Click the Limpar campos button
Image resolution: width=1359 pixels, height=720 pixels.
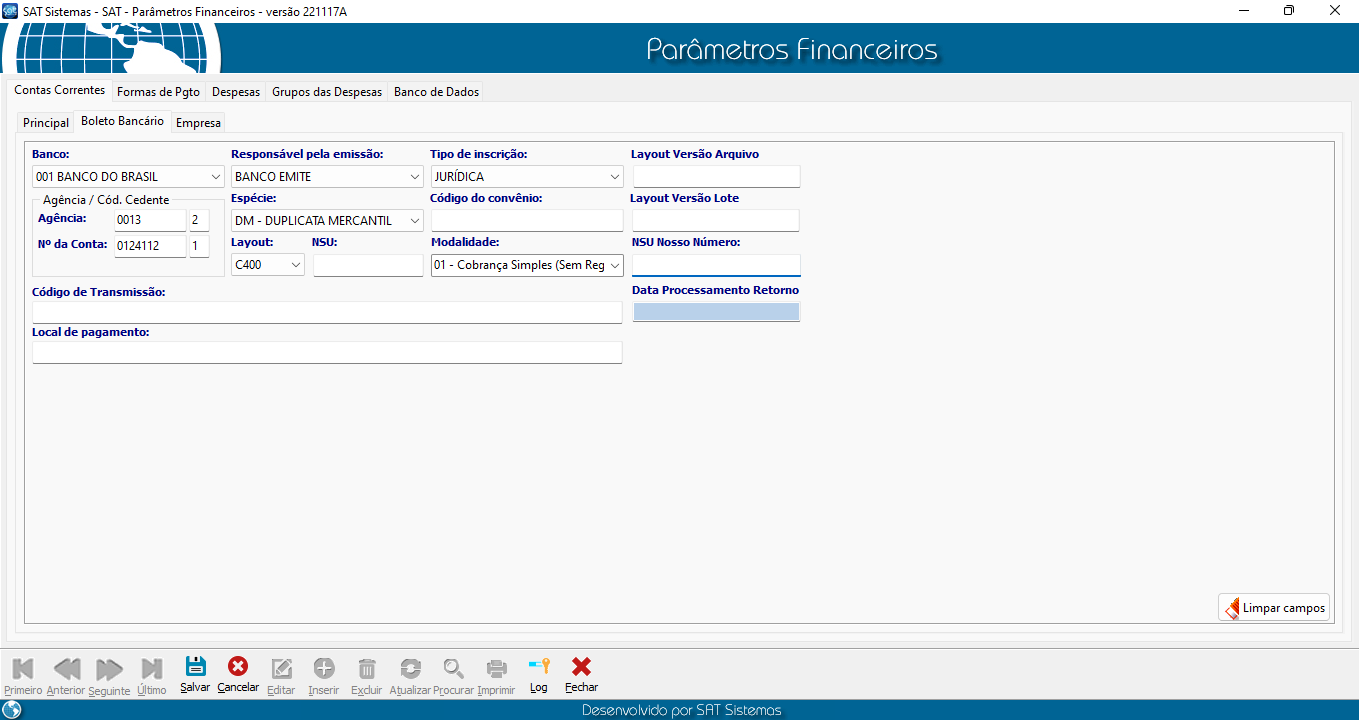pos(1274,608)
